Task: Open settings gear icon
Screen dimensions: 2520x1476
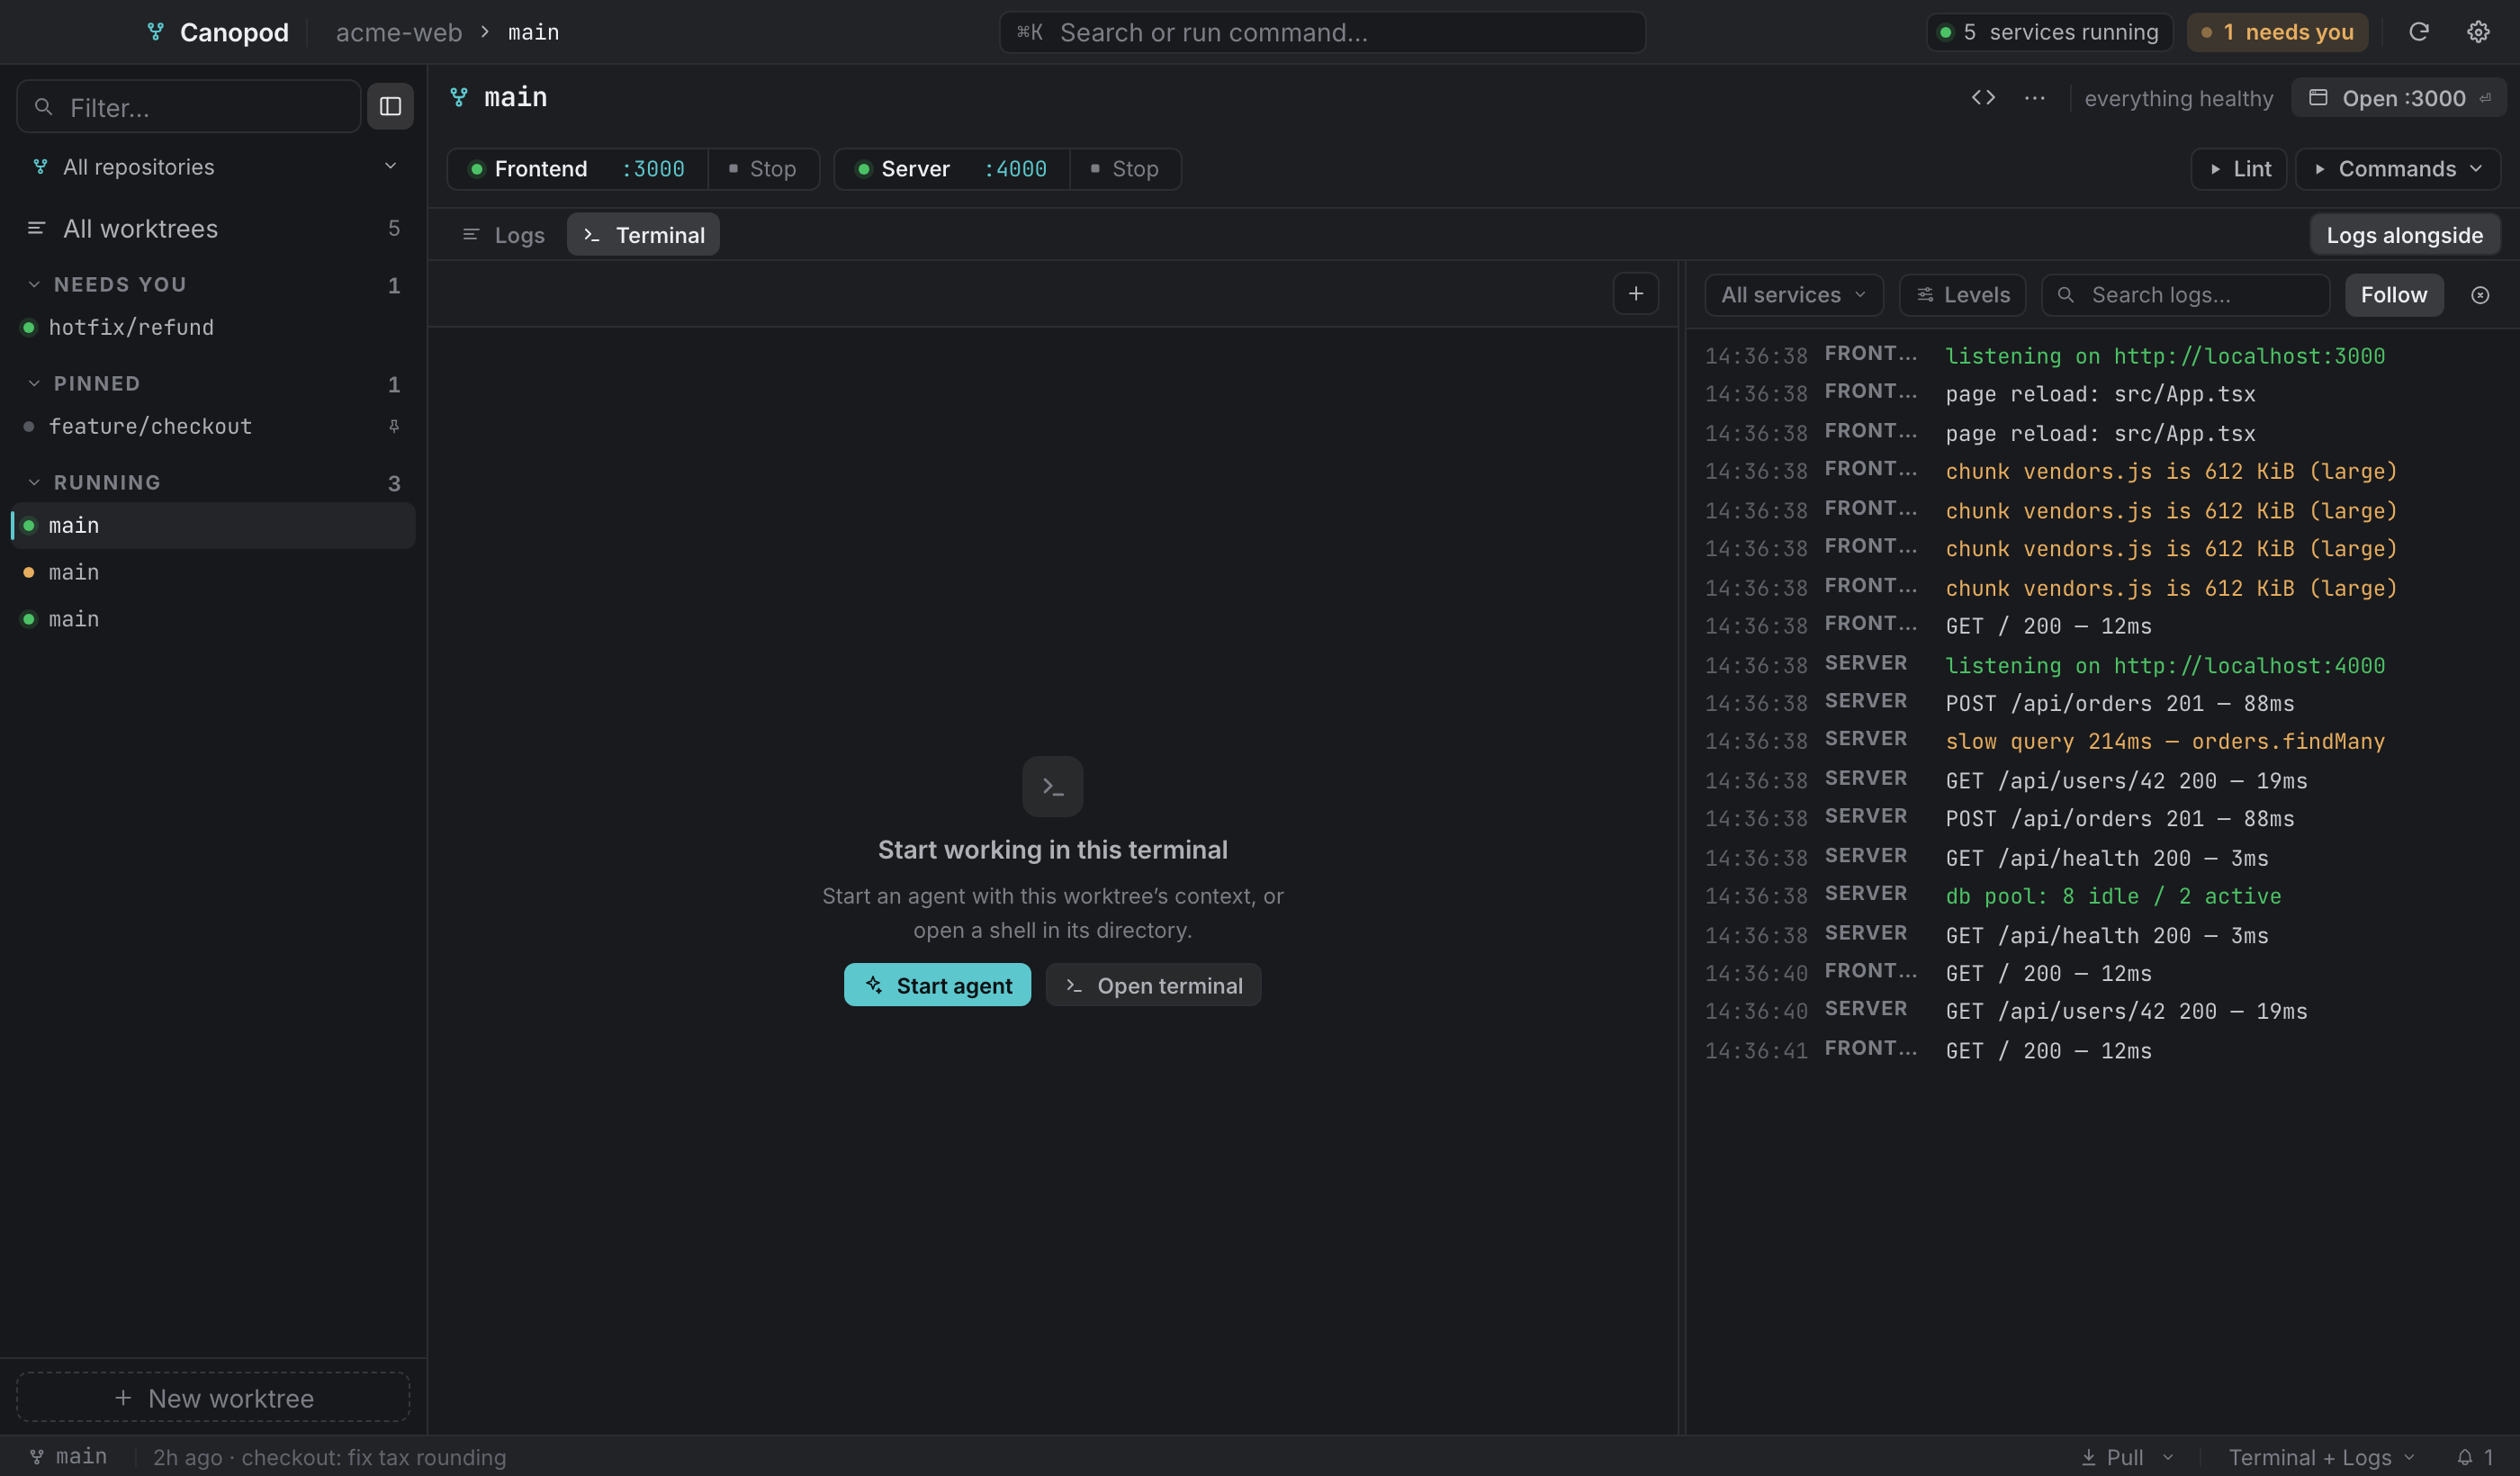Action: coord(2478,32)
